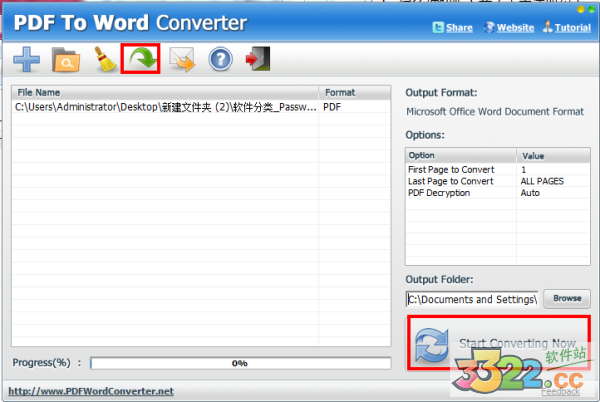Screen dimensions: 600x402
Task: Click the Auto decryption value
Action: [530, 193]
